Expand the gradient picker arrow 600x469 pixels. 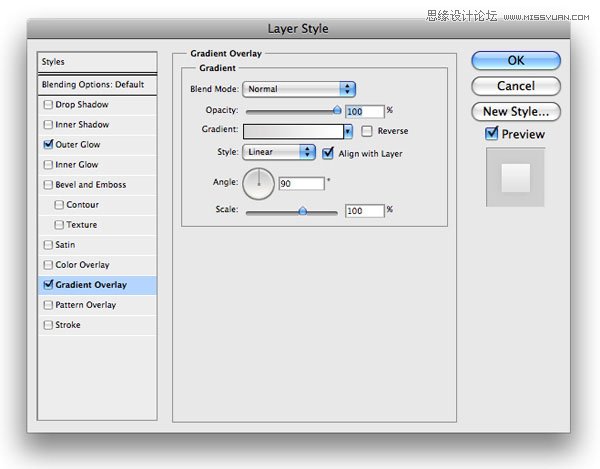coord(348,131)
